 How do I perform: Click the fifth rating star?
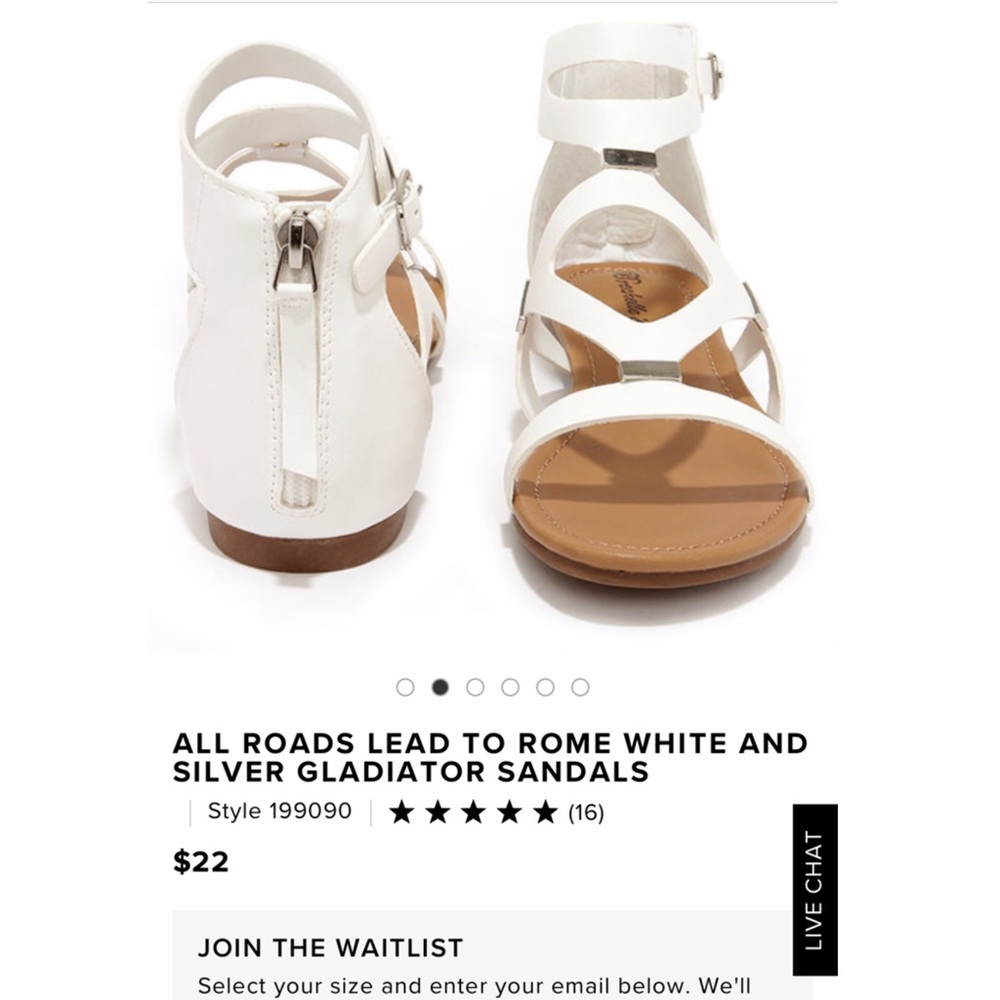pyautogui.click(x=545, y=812)
